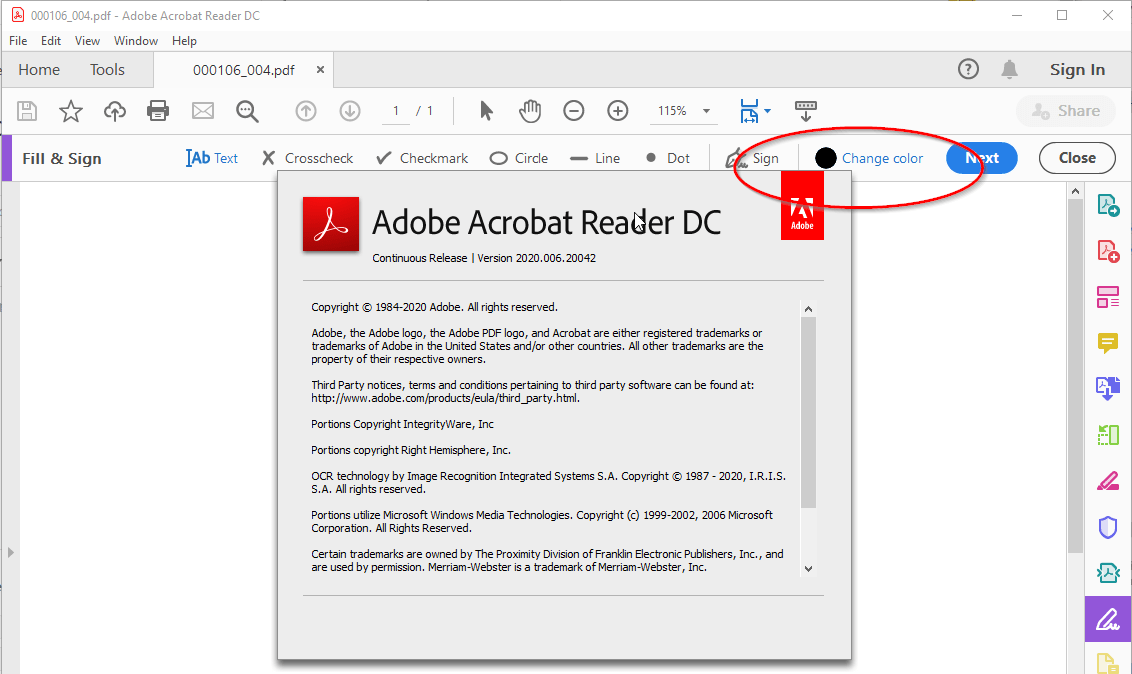
Task: Click the Fill & Sign Close button
Action: pos(1077,158)
